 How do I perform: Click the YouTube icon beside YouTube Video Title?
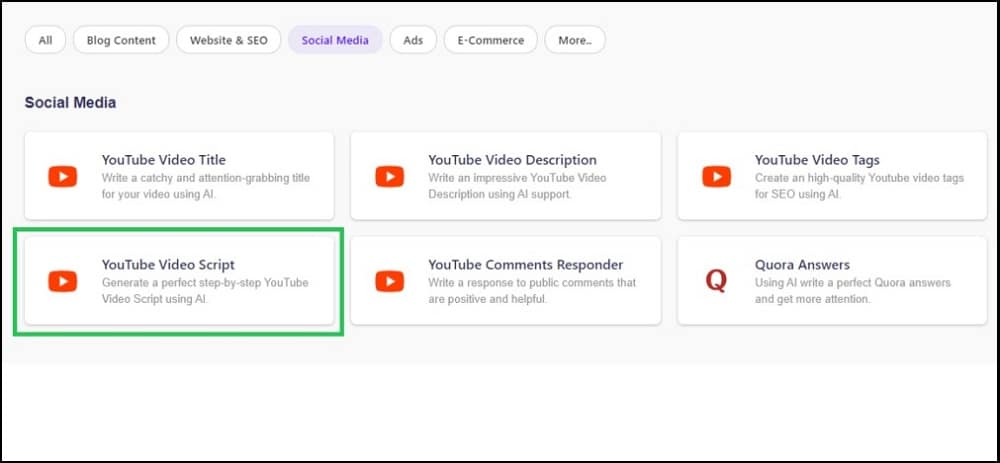pyautogui.click(x=62, y=177)
